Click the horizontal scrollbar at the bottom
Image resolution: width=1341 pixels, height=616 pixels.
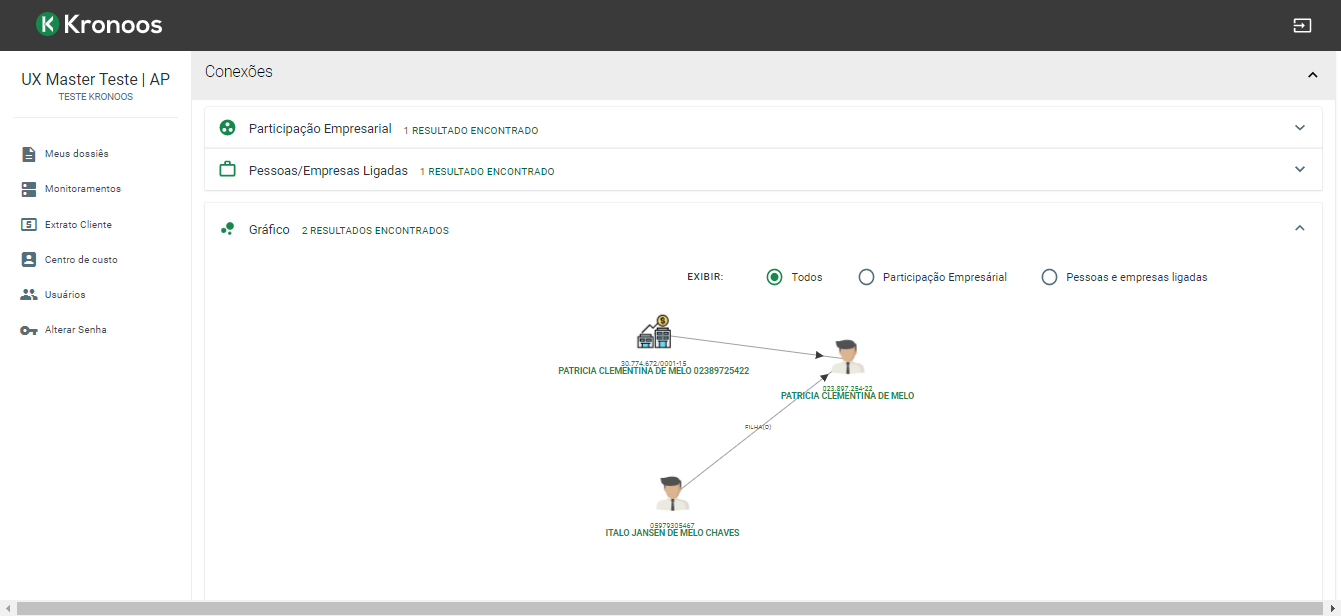tap(670, 608)
